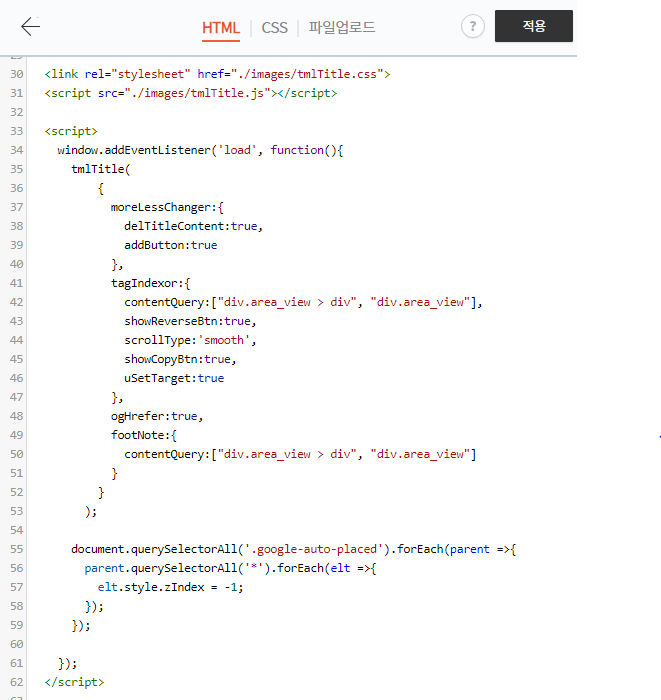Click scrollType:'smooth' line
Screen dimensions: 661x700
(191, 340)
